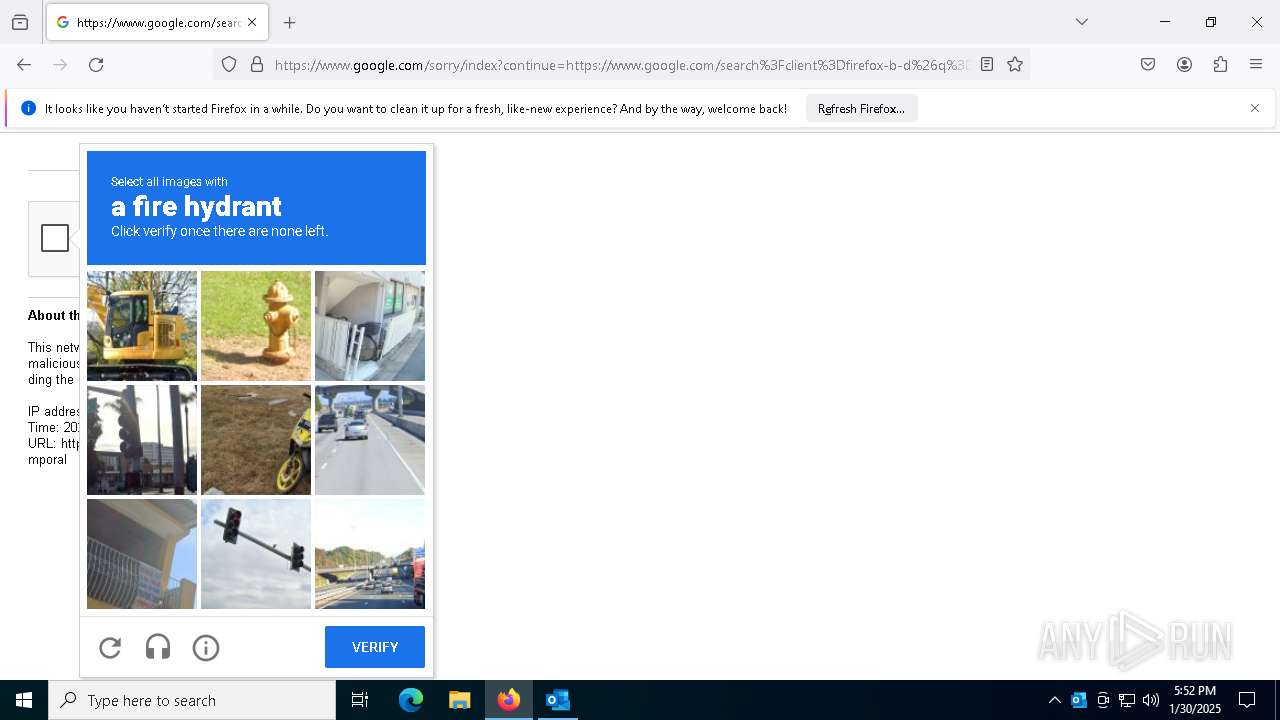The image size is (1280, 720).
Task: Get a new captcha challenge
Action: (x=110, y=648)
